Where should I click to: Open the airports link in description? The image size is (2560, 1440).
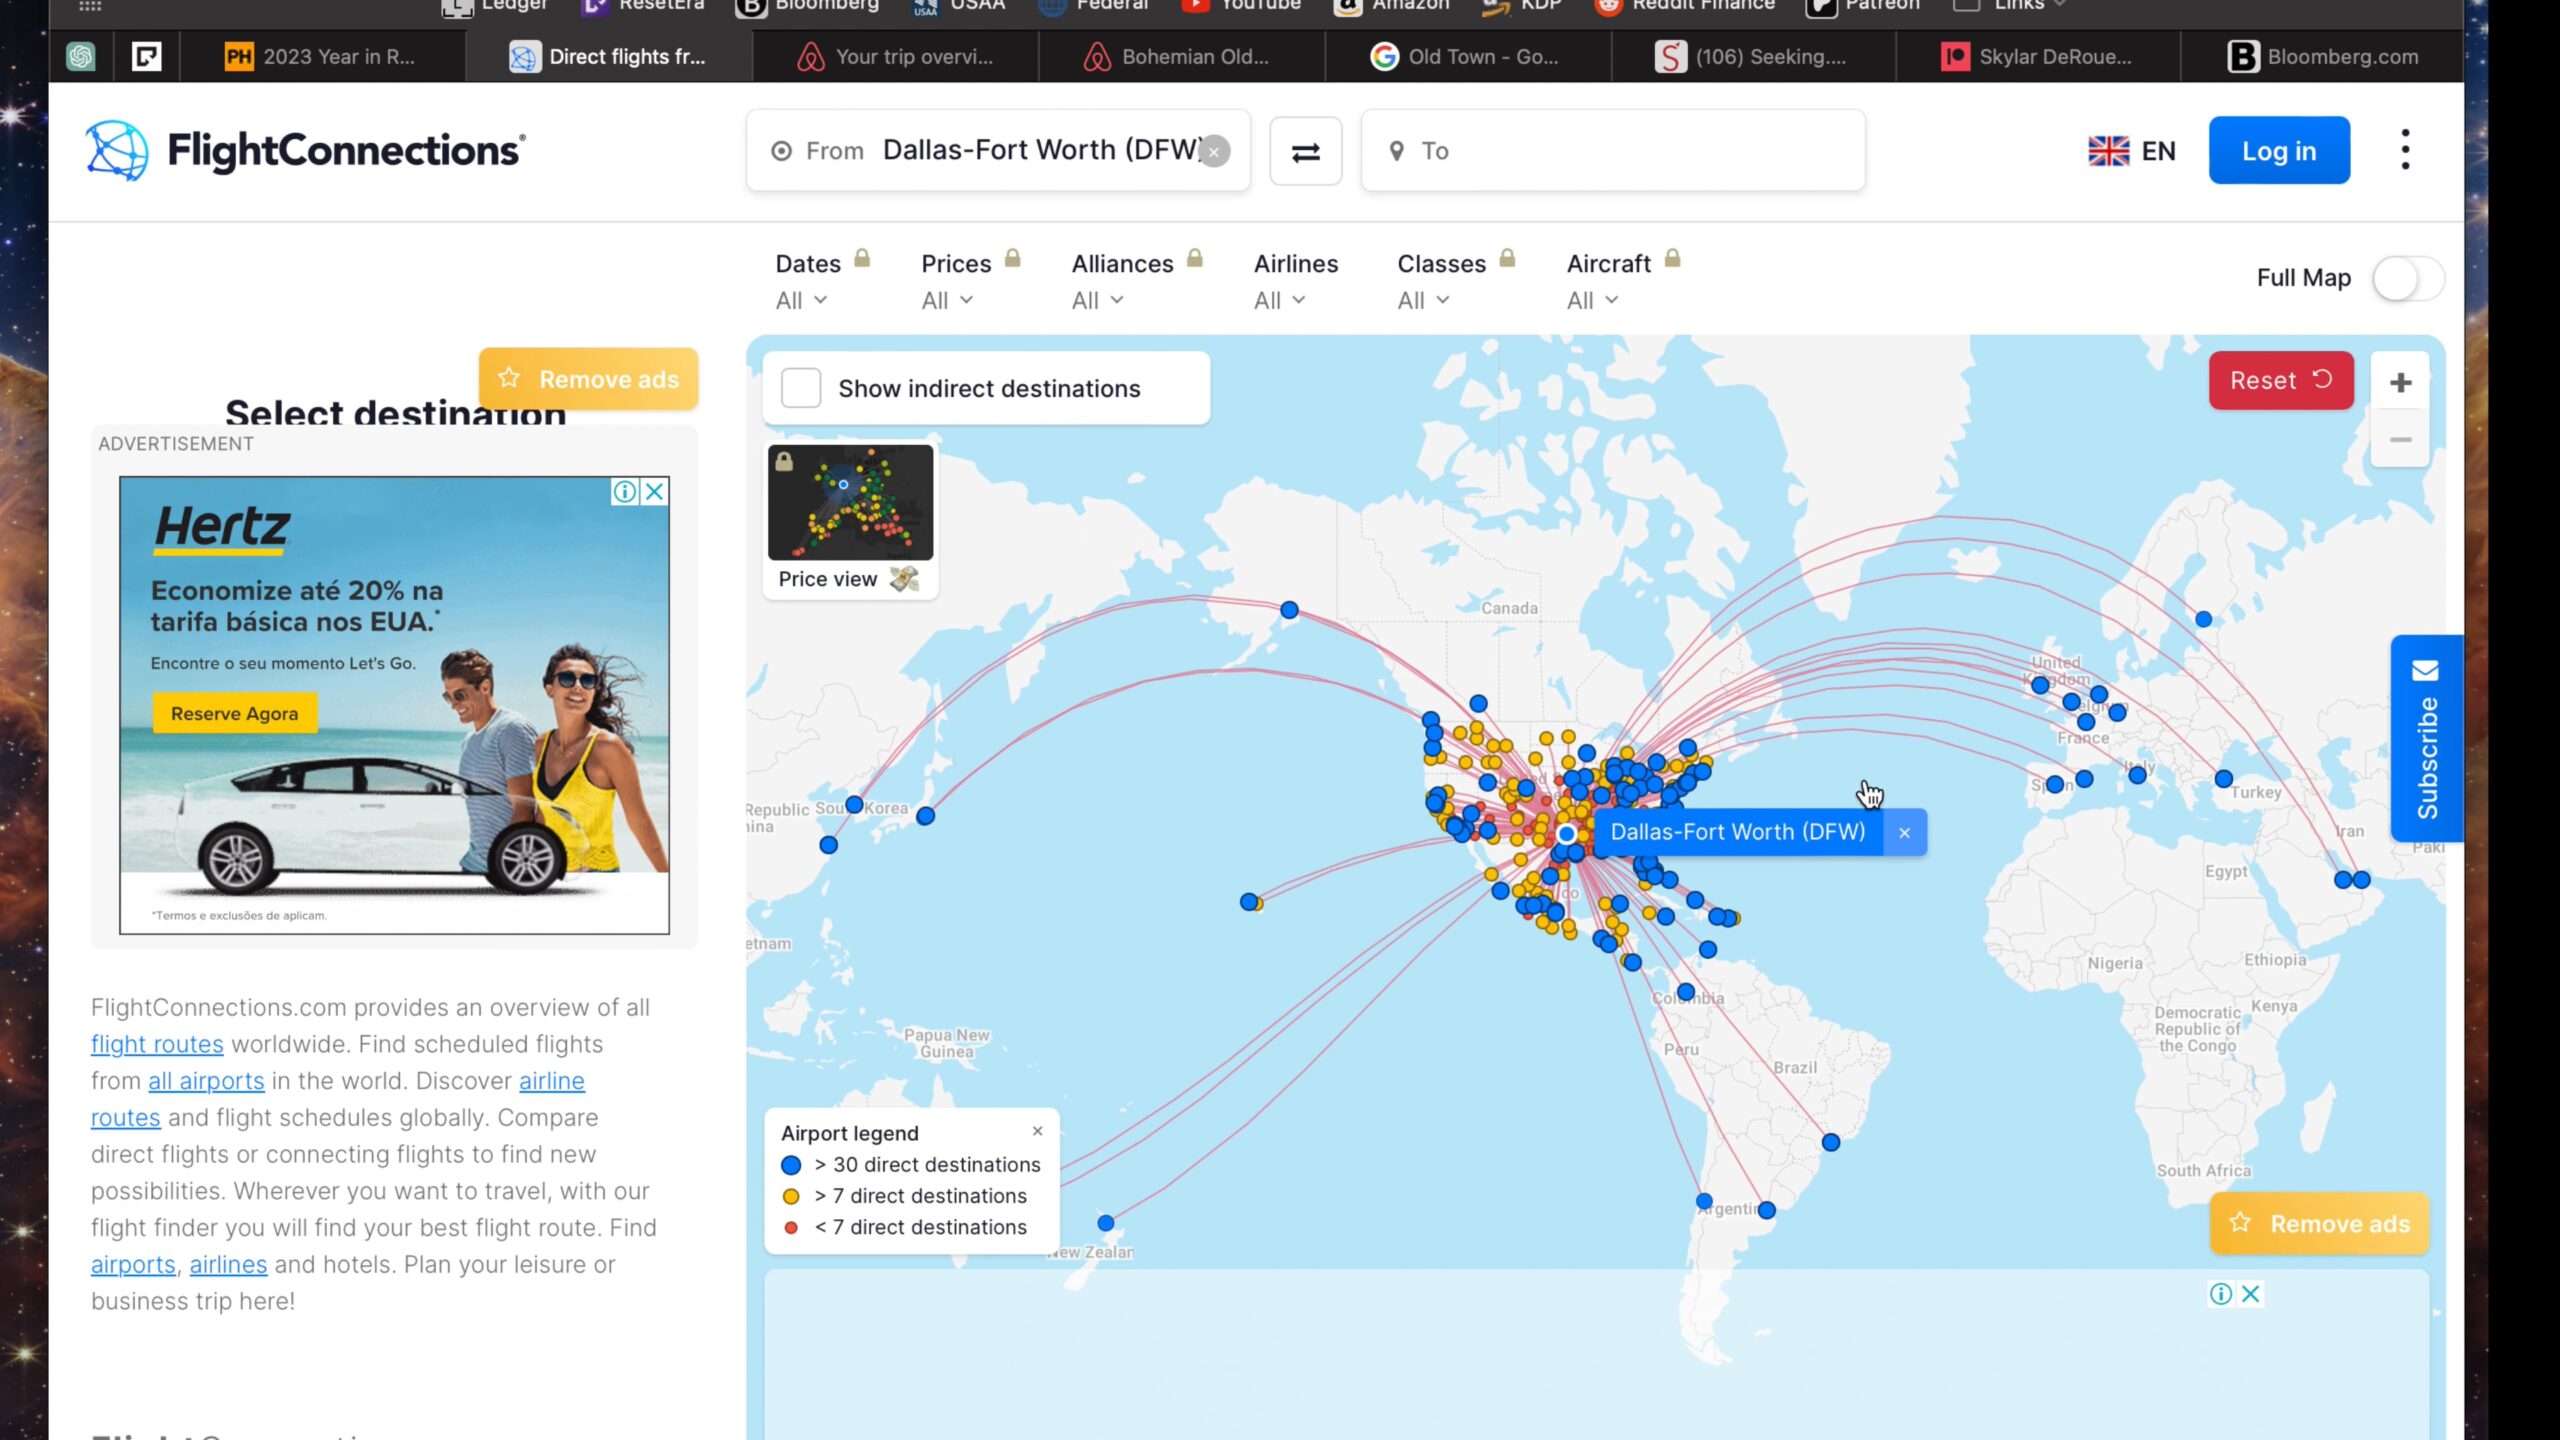[x=133, y=1265]
